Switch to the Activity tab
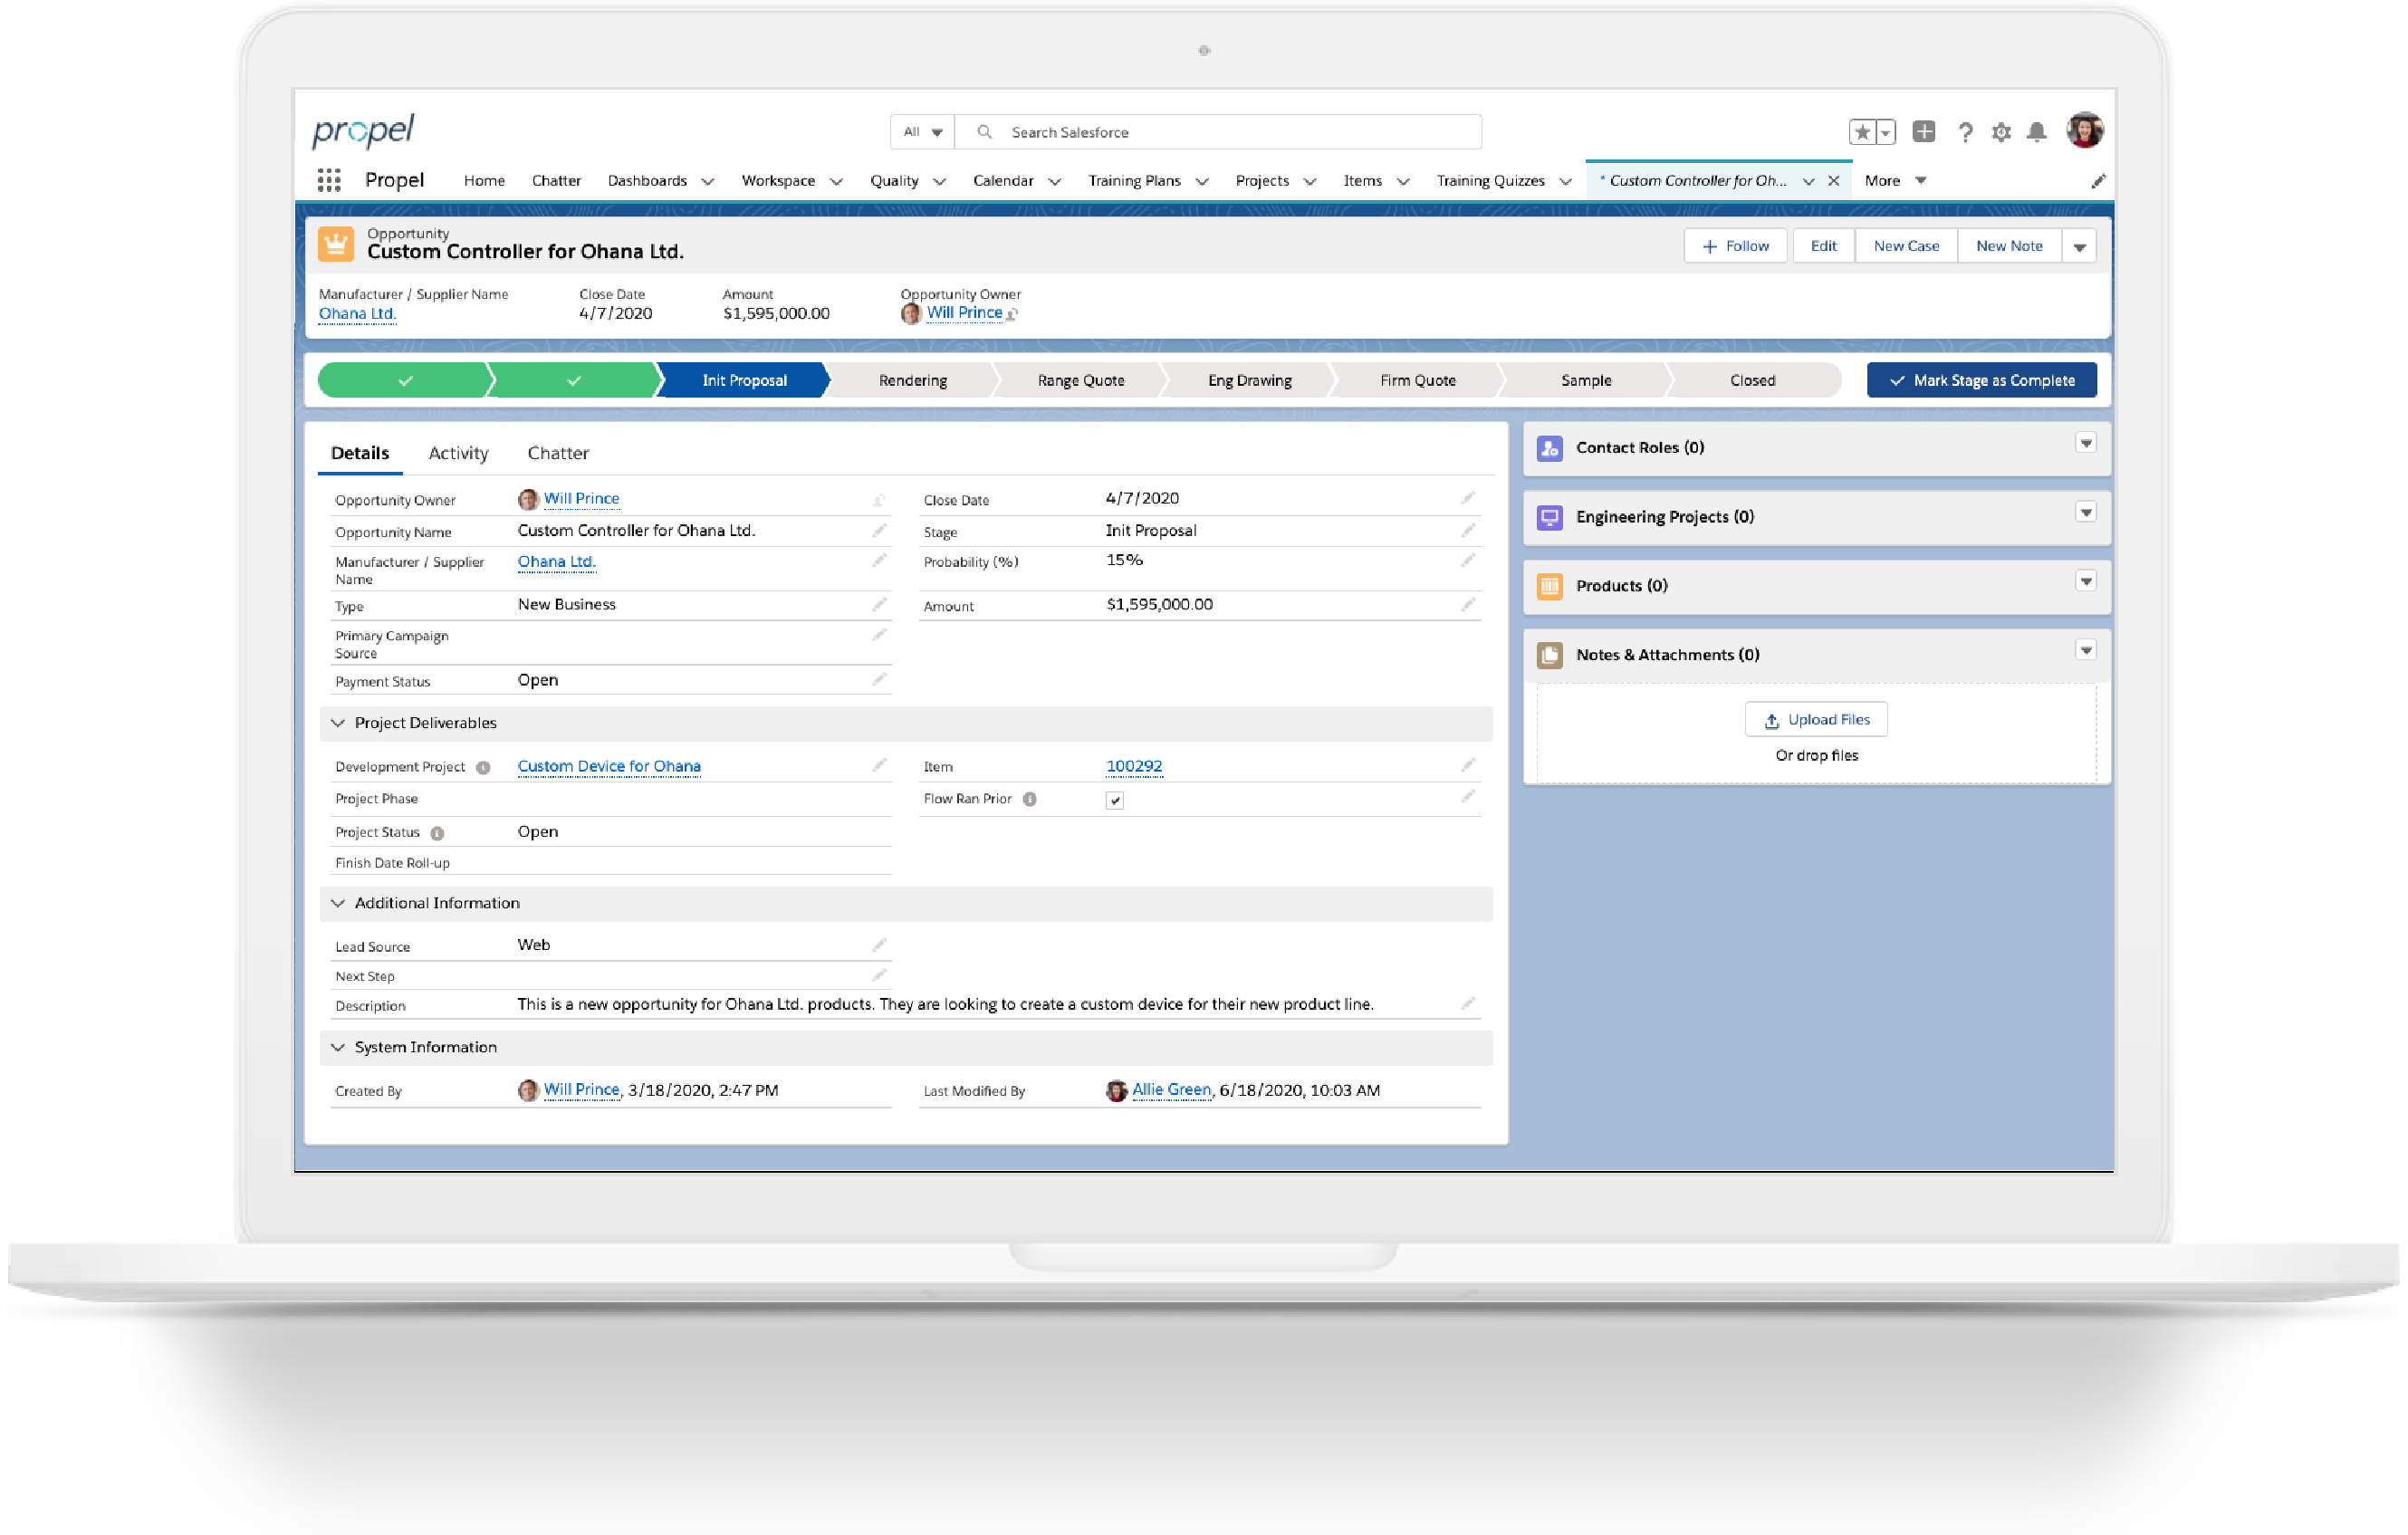 (458, 452)
